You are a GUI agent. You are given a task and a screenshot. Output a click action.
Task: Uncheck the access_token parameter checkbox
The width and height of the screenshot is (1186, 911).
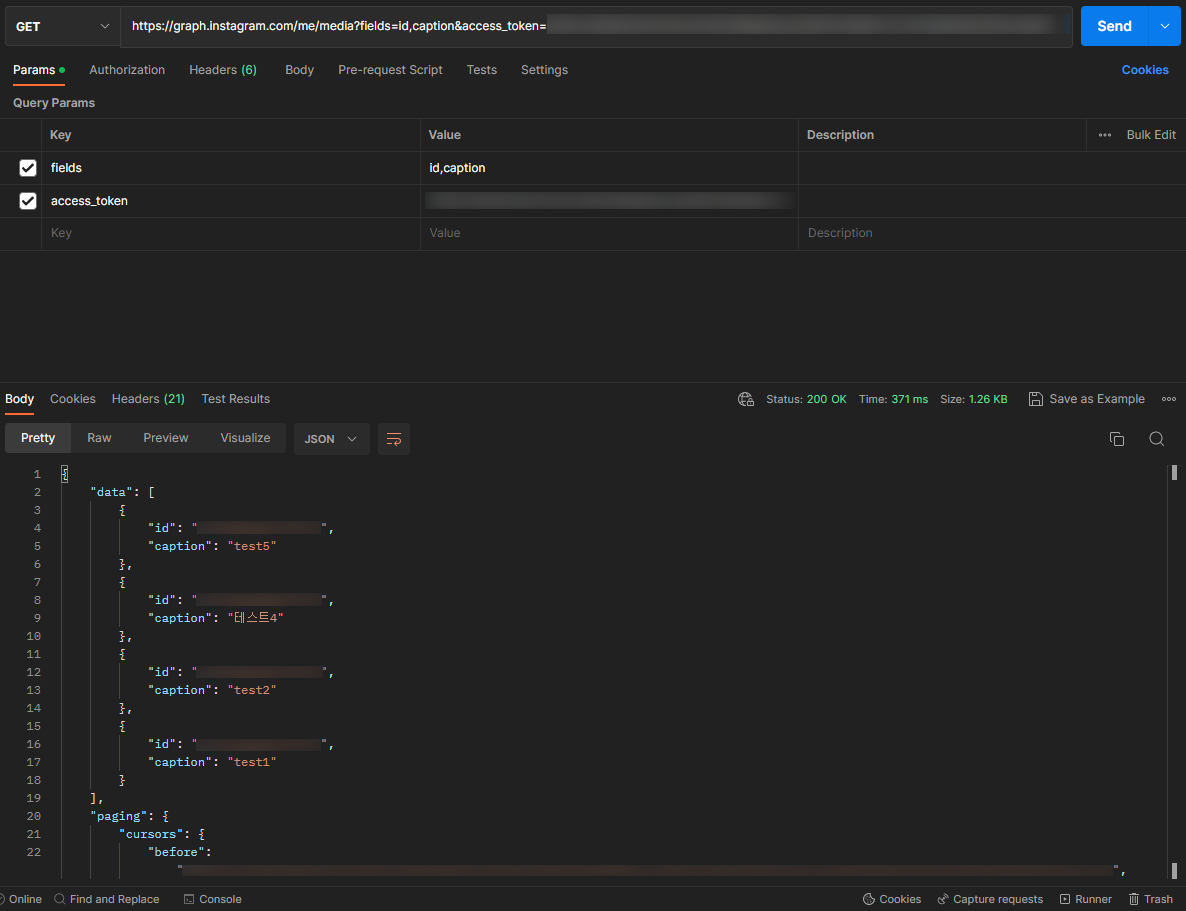click(x=28, y=201)
